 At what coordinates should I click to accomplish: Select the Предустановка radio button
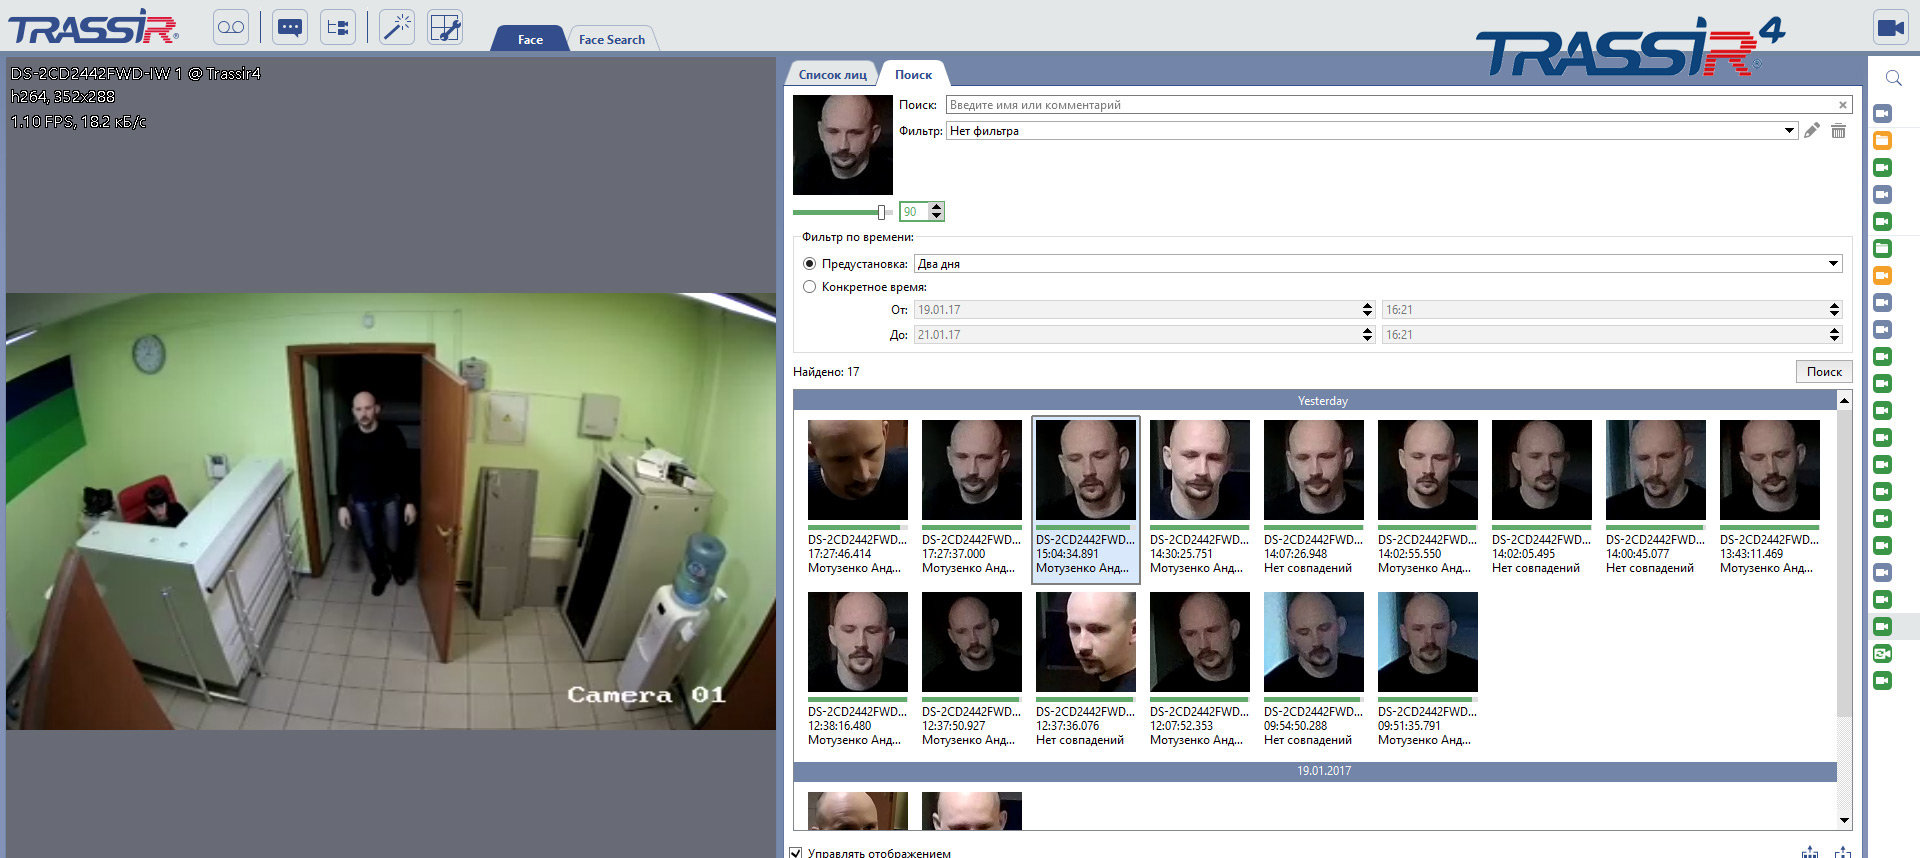(809, 264)
